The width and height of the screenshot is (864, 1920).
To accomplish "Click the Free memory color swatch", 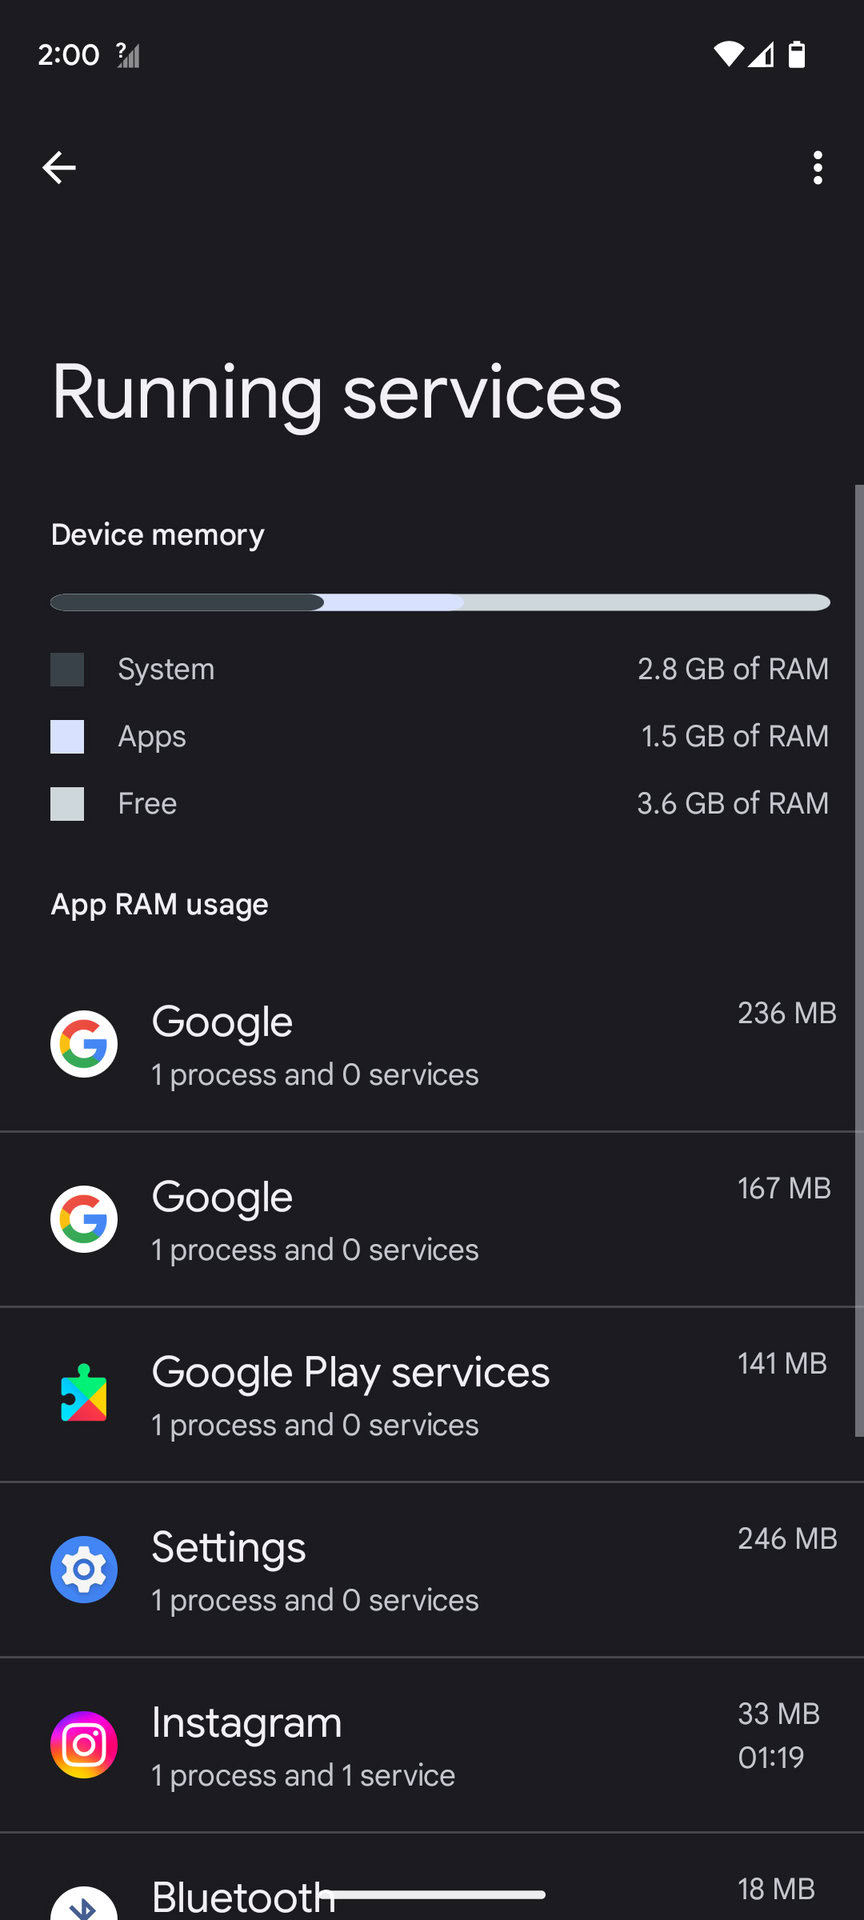I will click(x=67, y=804).
